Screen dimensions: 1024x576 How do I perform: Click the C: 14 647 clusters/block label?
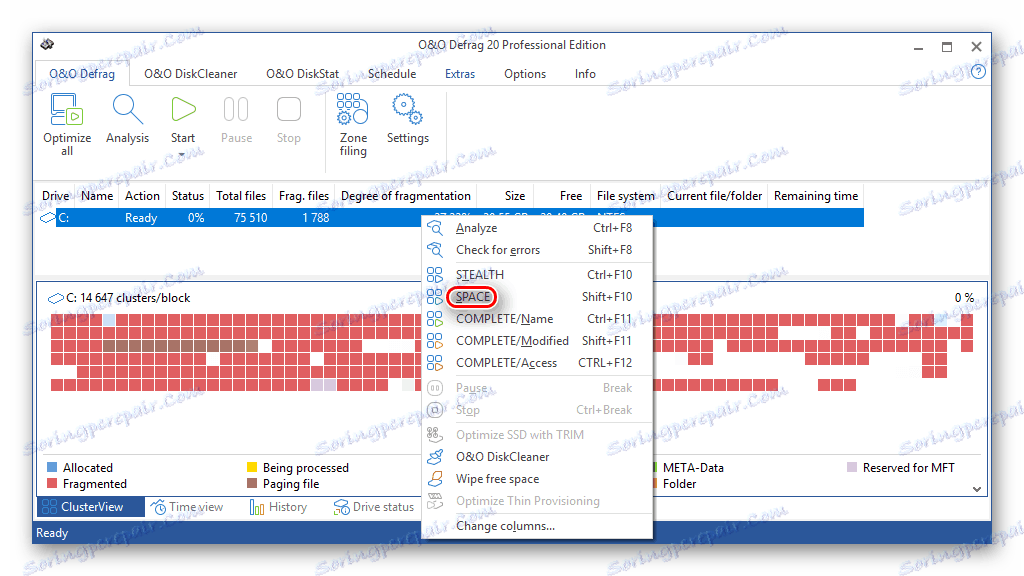128,298
